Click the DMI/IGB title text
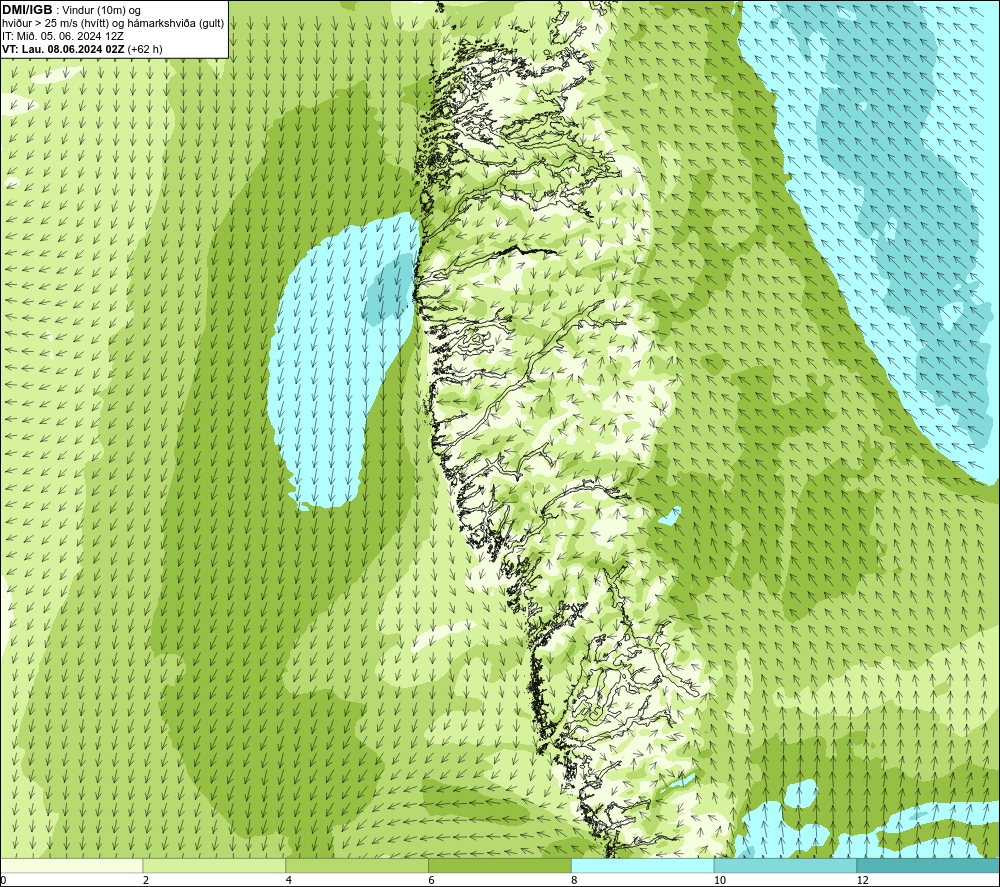 pyautogui.click(x=27, y=10)
